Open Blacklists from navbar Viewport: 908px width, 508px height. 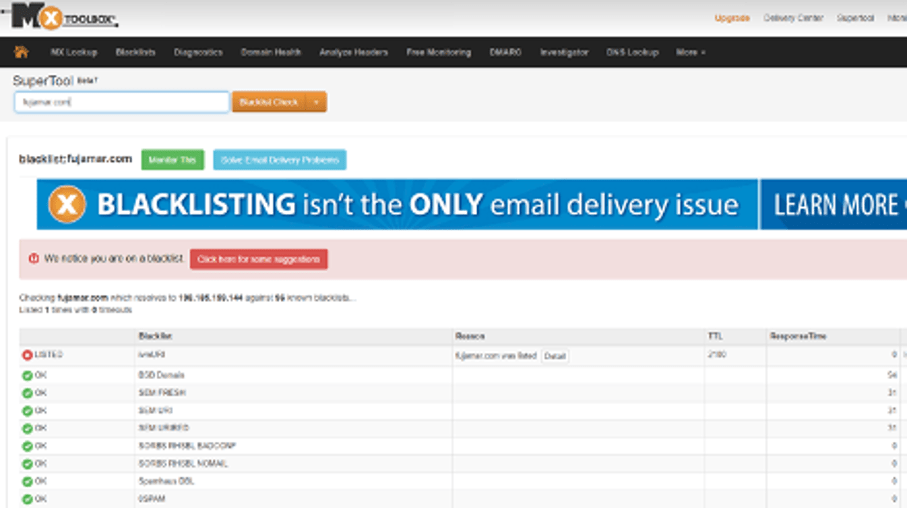click(x=136, y=52)
